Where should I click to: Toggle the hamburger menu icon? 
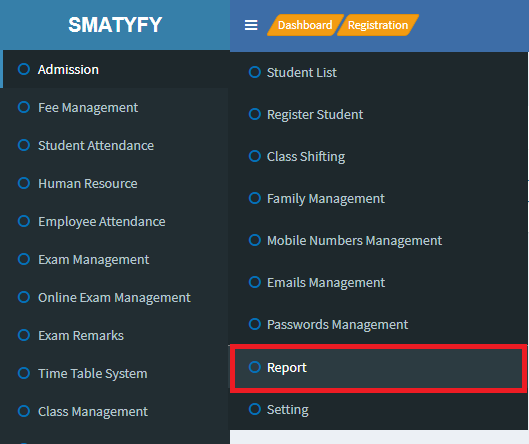[251, 25]
